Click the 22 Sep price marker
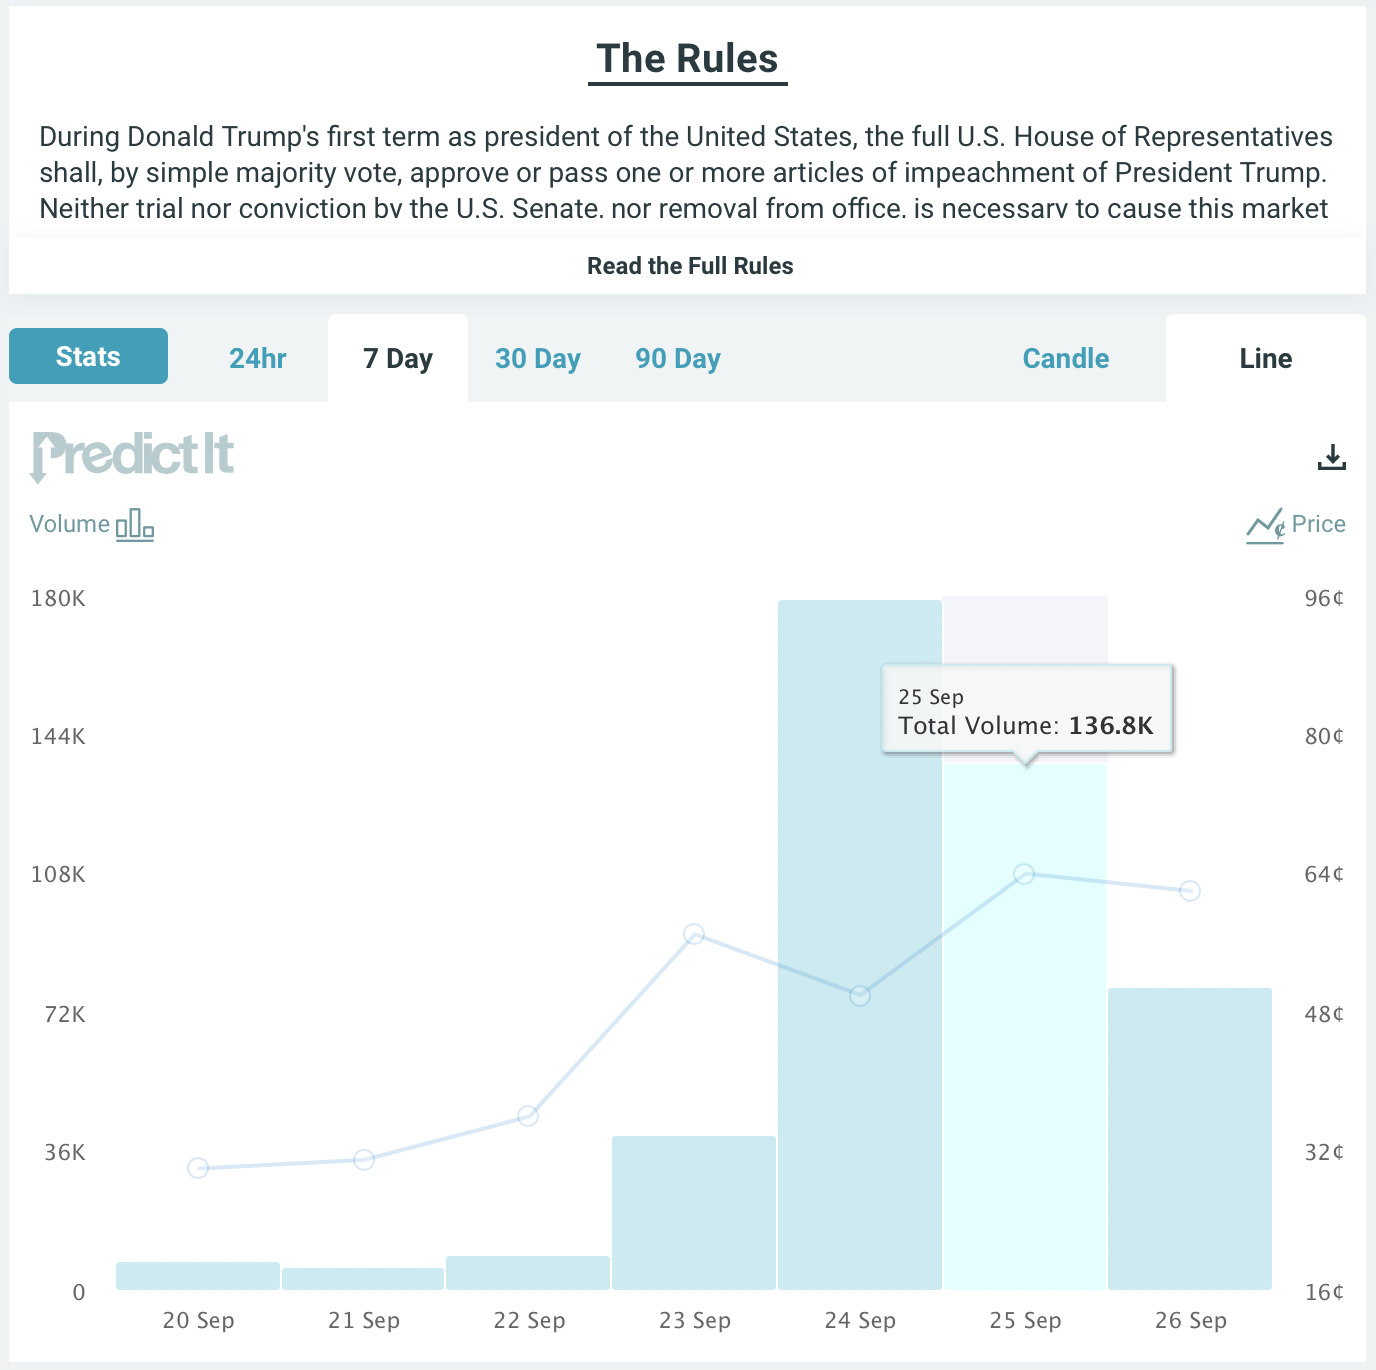Viewport: 1376px width, 1370px height. (x=528, y=1116)
